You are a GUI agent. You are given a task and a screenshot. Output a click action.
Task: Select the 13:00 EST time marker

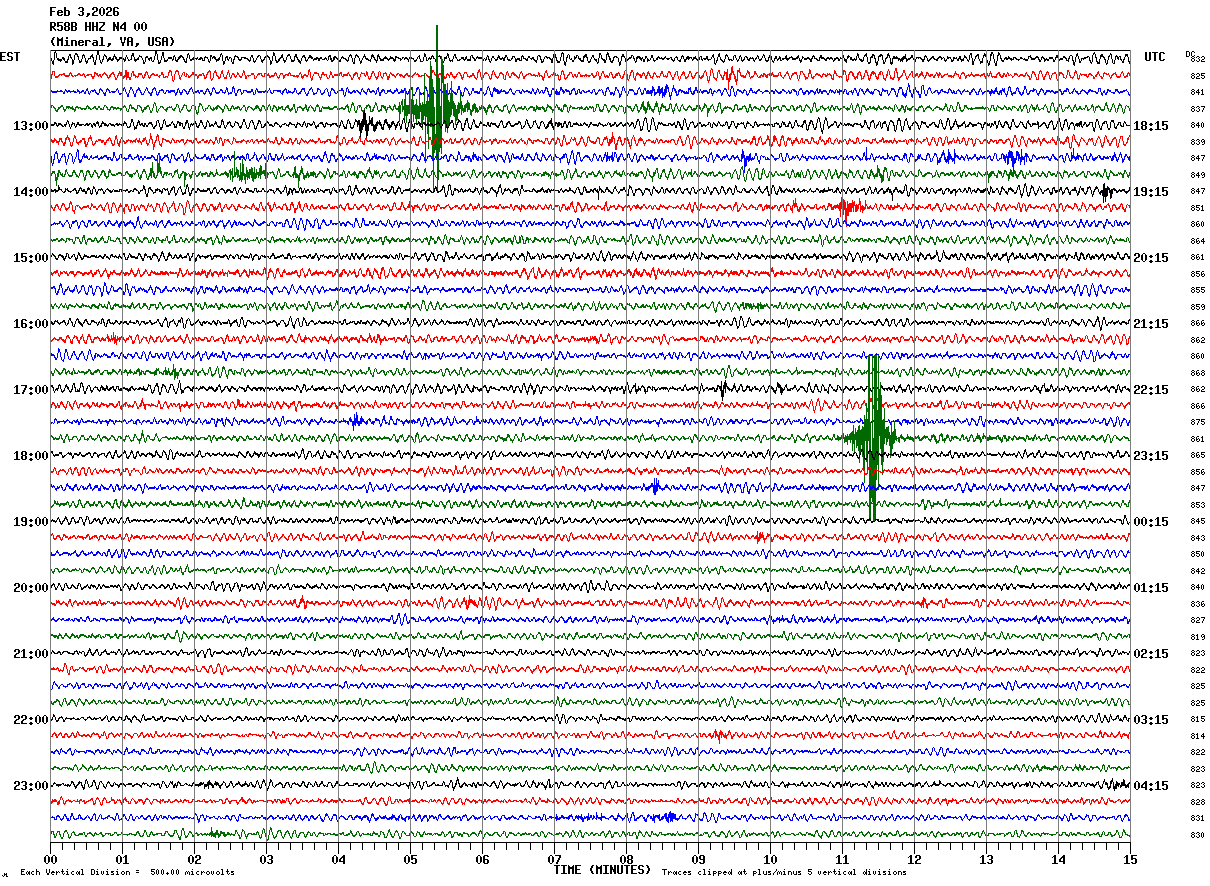pos(30,126)
